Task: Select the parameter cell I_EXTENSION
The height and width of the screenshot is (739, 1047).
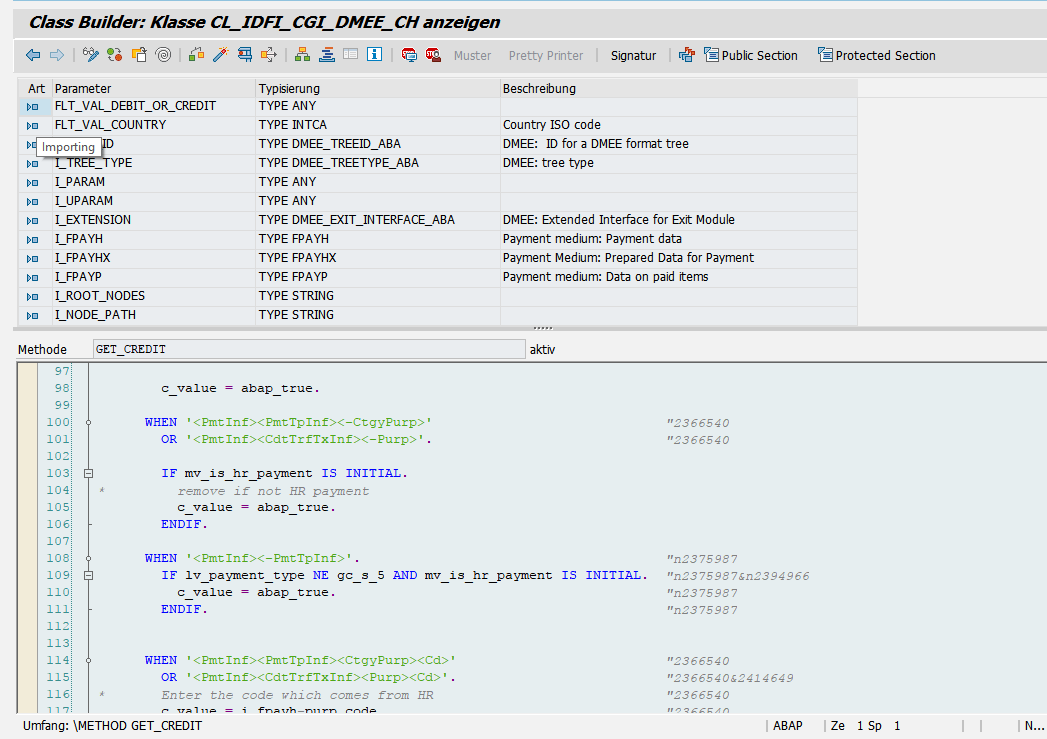Action: pos(154,220)
